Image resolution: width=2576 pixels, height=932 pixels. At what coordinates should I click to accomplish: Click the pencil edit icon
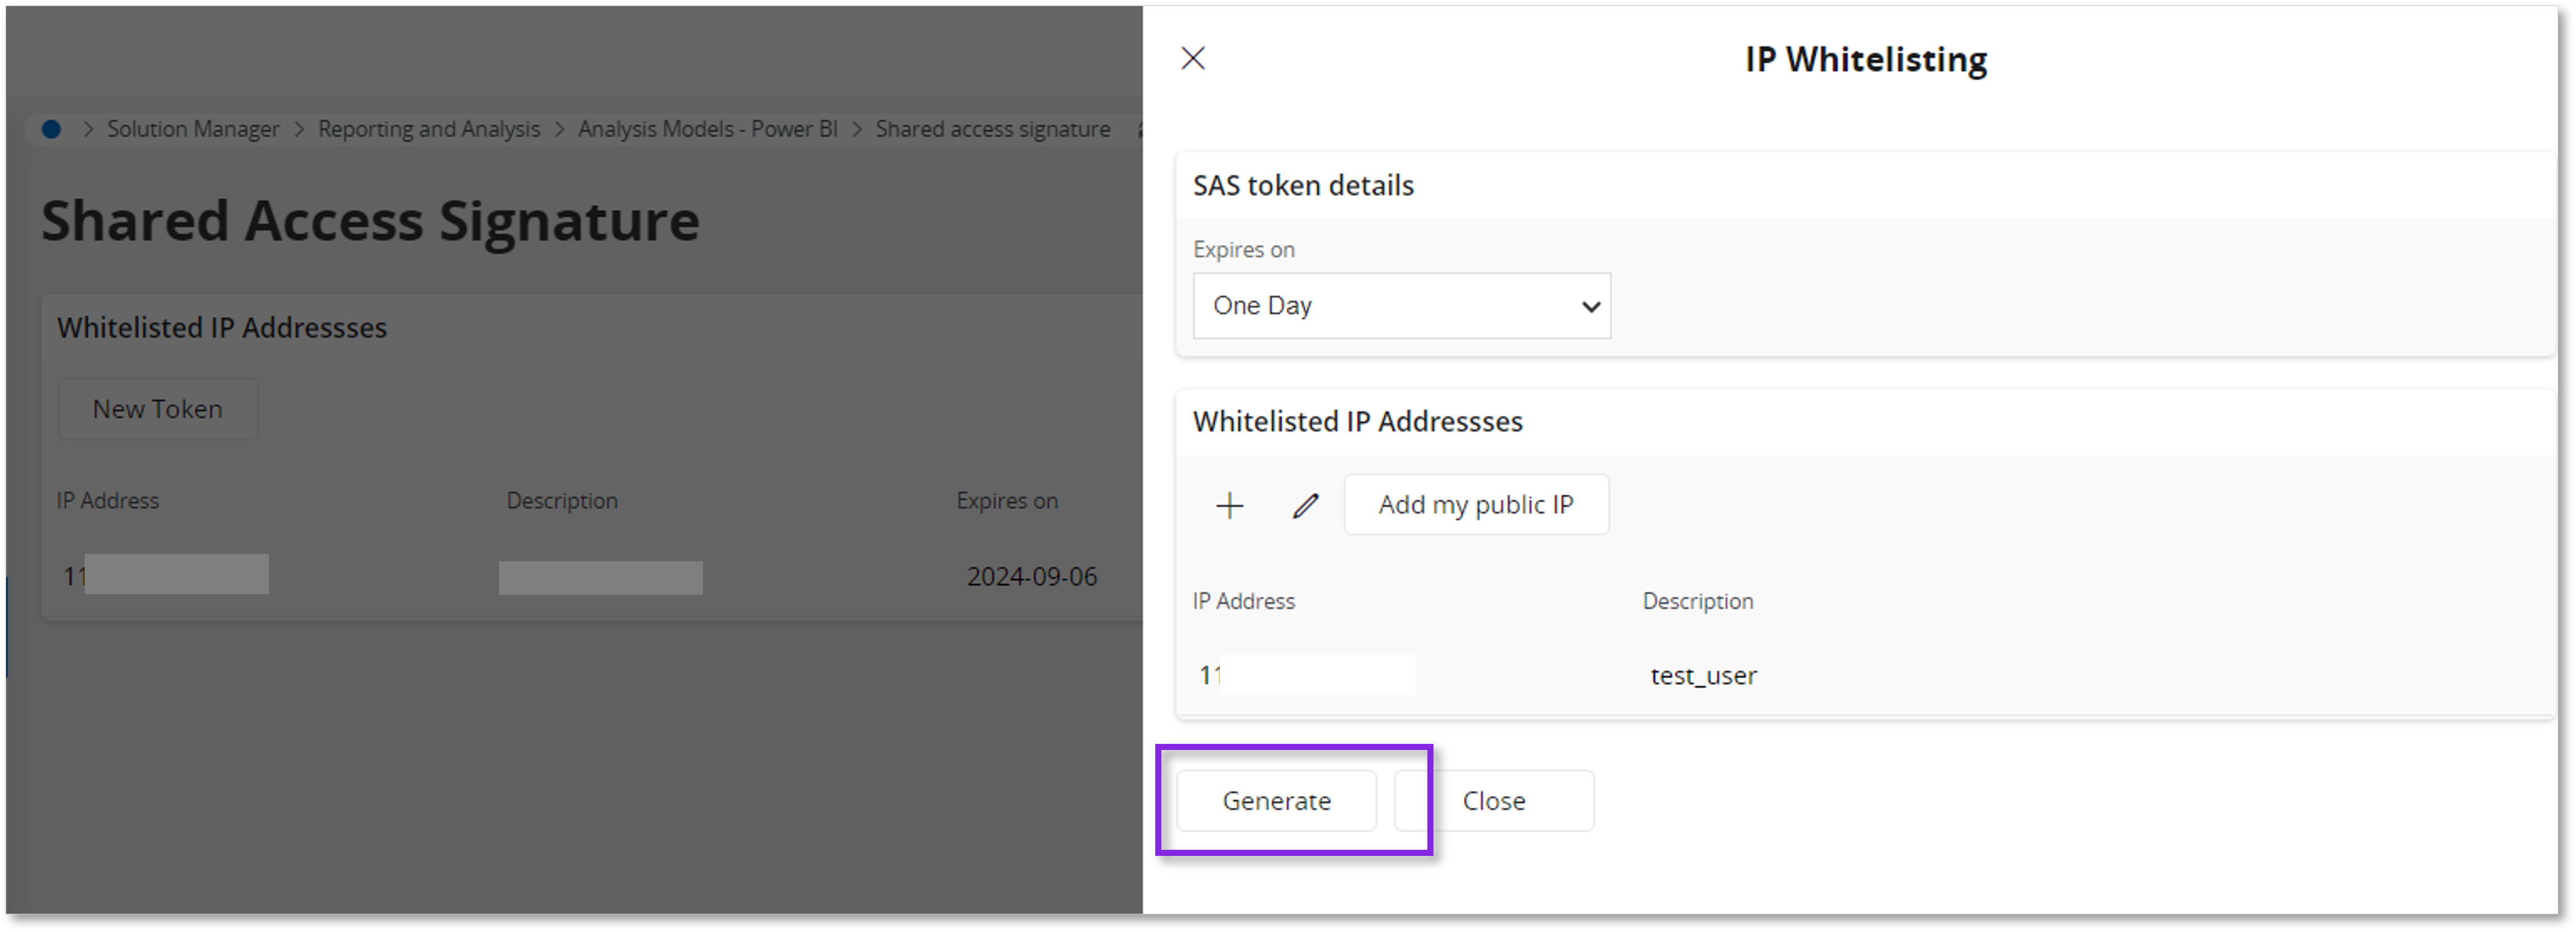(x=1305, y=505)
